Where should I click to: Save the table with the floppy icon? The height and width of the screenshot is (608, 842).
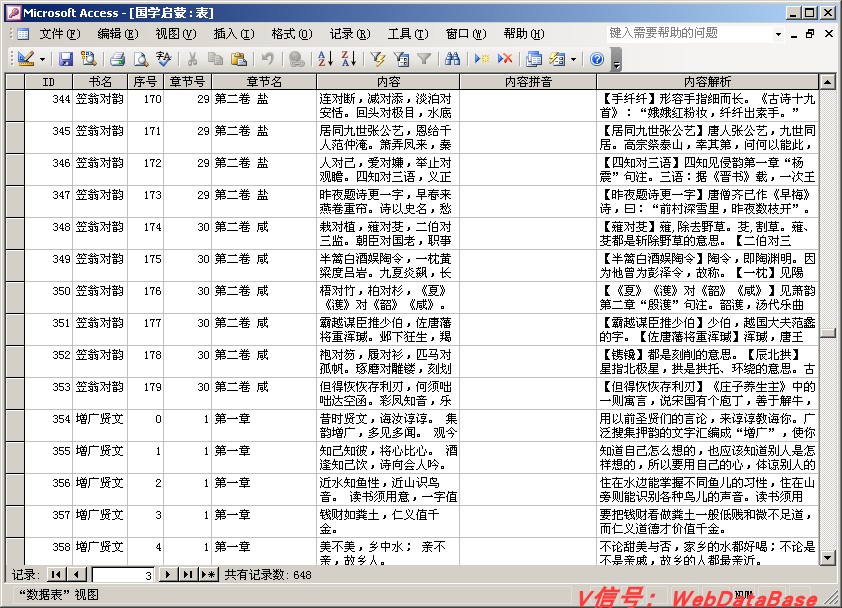pos(66,59)
